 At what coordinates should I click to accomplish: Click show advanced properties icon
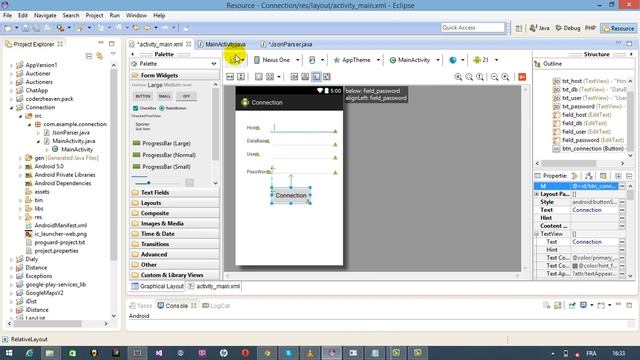point(603,176)
